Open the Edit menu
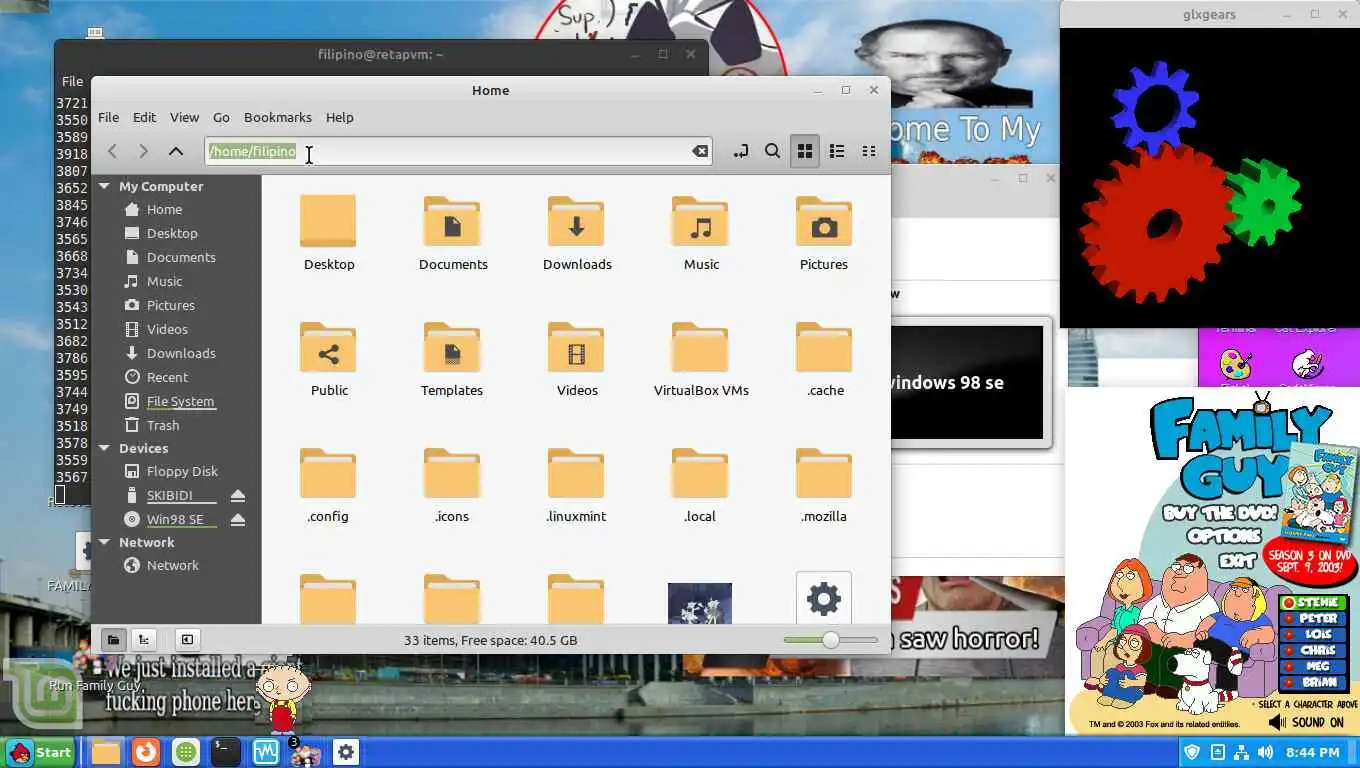This screenshot has height=768, width=1360. point(144,117)
